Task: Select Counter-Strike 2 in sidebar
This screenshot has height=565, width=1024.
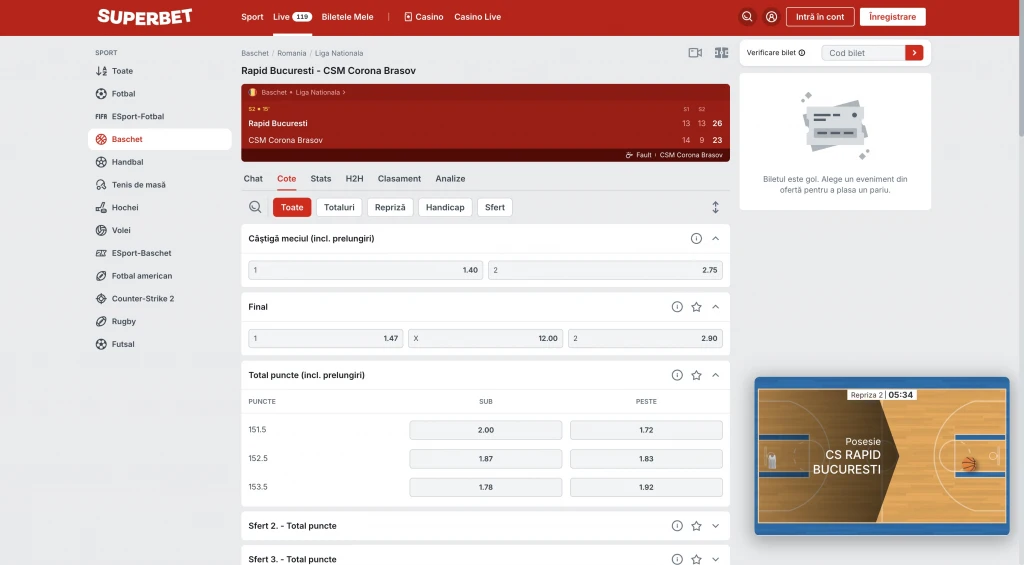Action: point(142,299)
